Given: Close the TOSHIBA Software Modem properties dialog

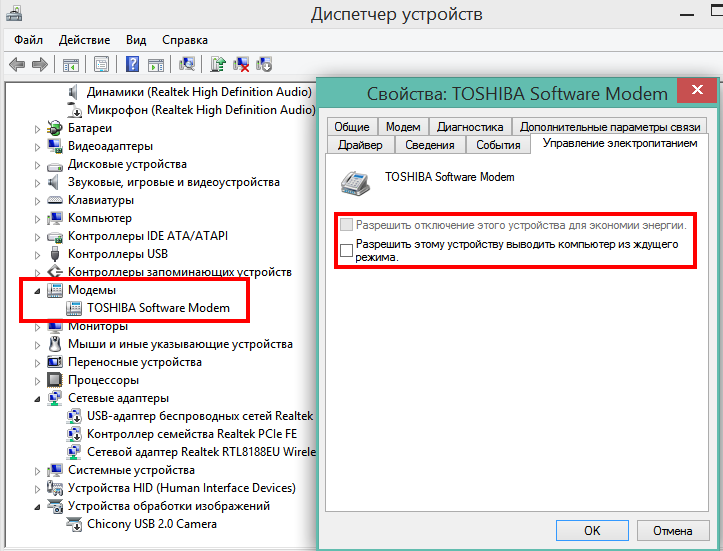Looking at the screenshot, I should [x=697, y=90].
